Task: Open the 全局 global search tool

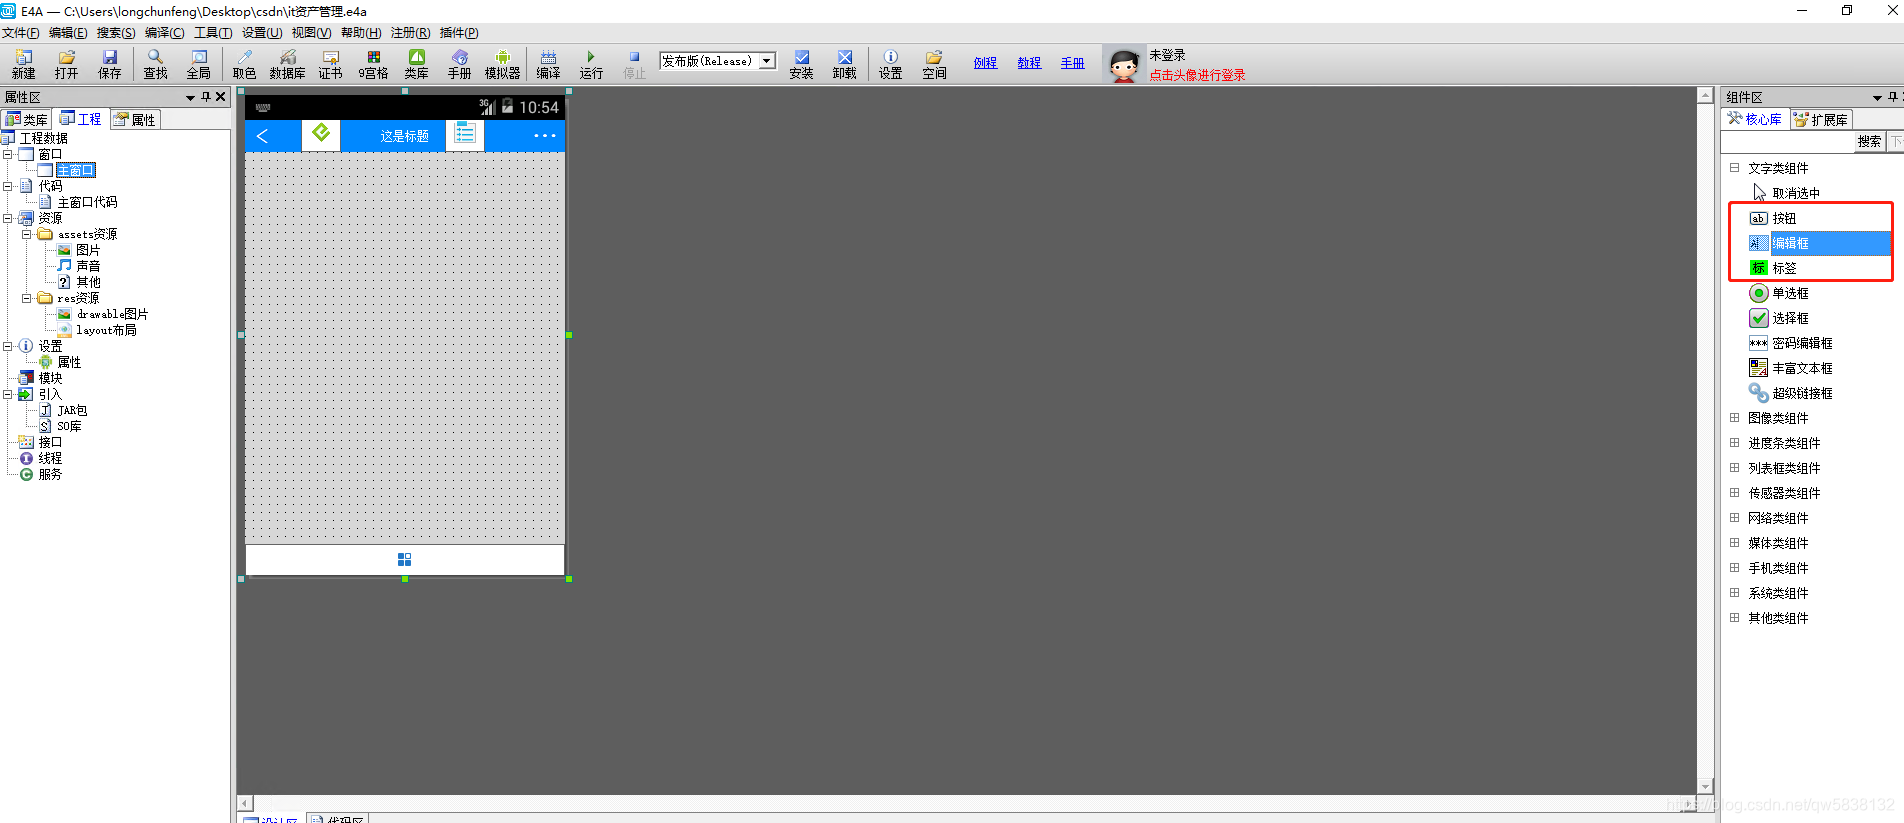Action: tap(198, 64)
